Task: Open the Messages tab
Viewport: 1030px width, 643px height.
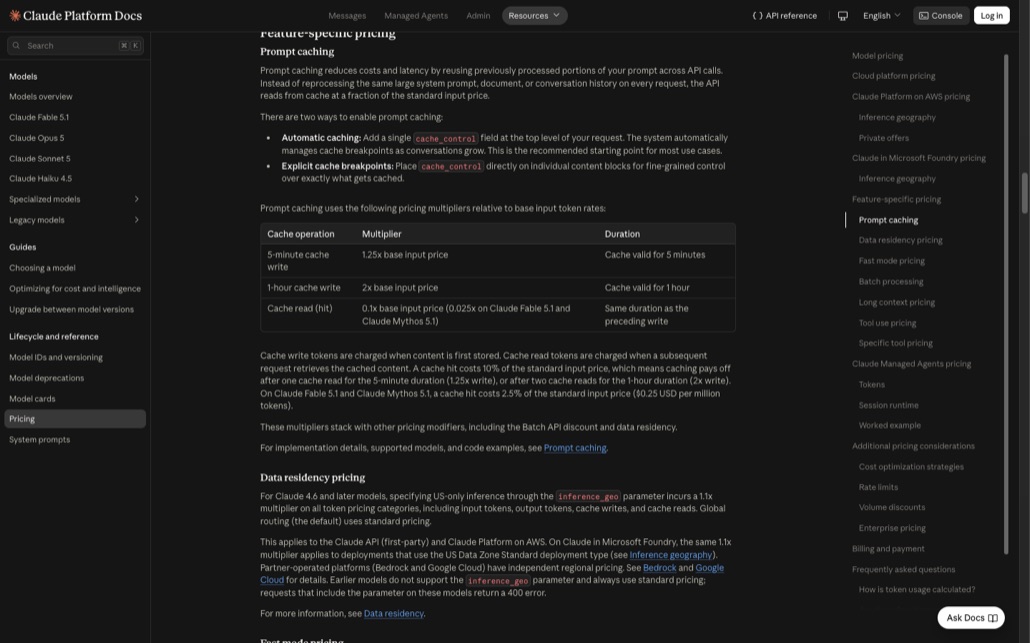Action: tap(347, 16)
